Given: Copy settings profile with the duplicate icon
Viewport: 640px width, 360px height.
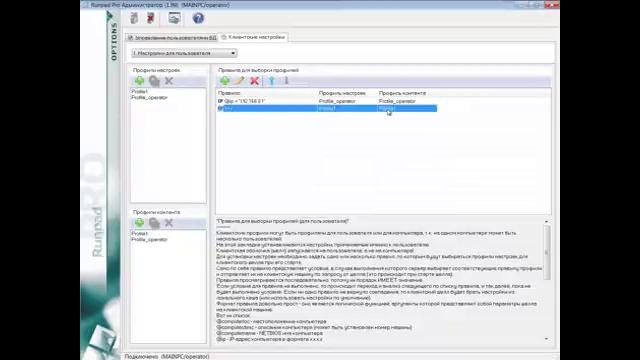Looking at the screenshot, I should point(154,81).
